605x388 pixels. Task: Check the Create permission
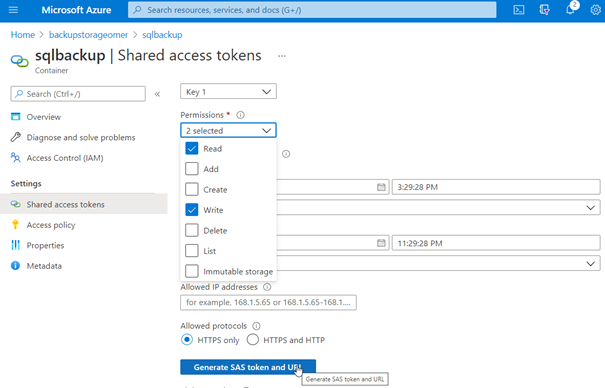point(192,189)
